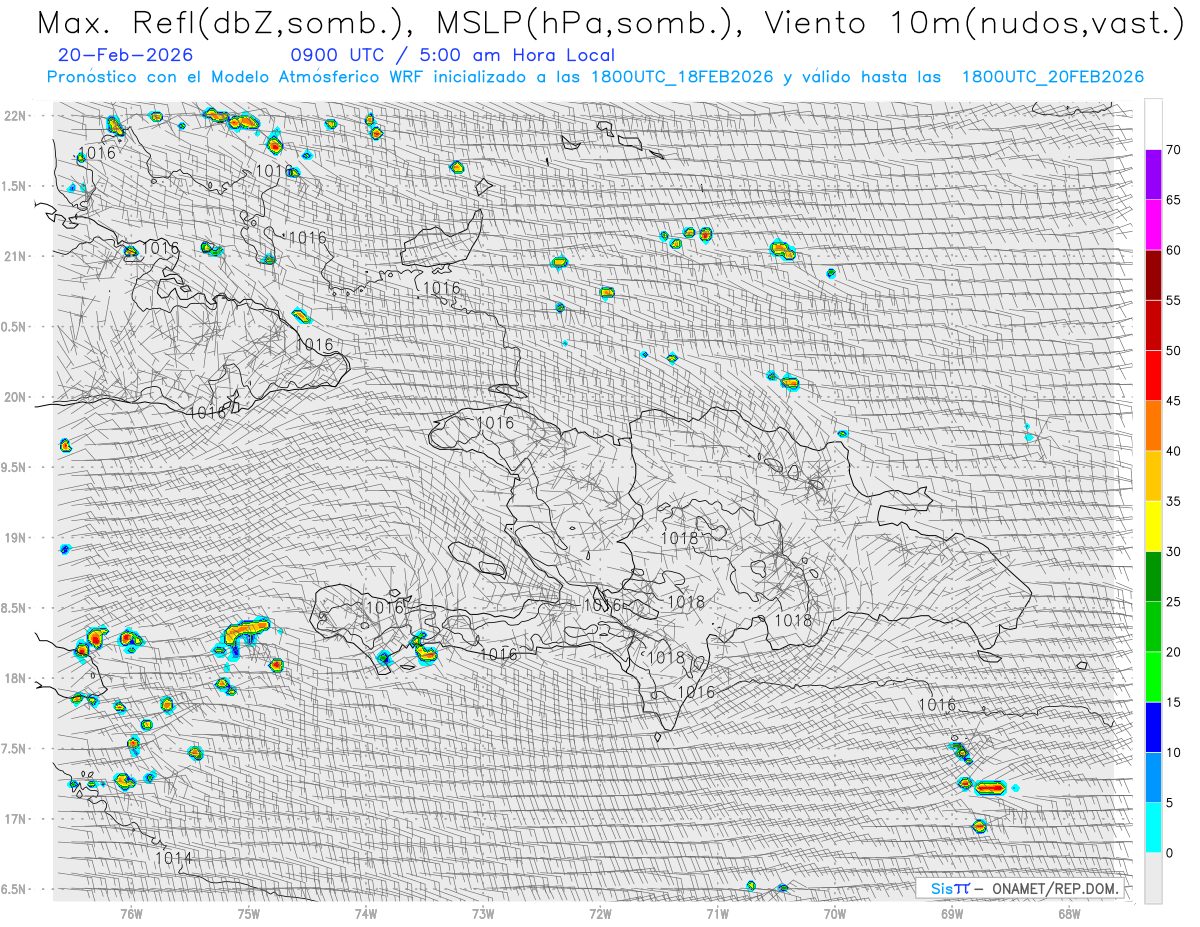The height and width of the screenshot is (927, 1200).
Task: Click the "20N" latitude label
Action: 15,397
